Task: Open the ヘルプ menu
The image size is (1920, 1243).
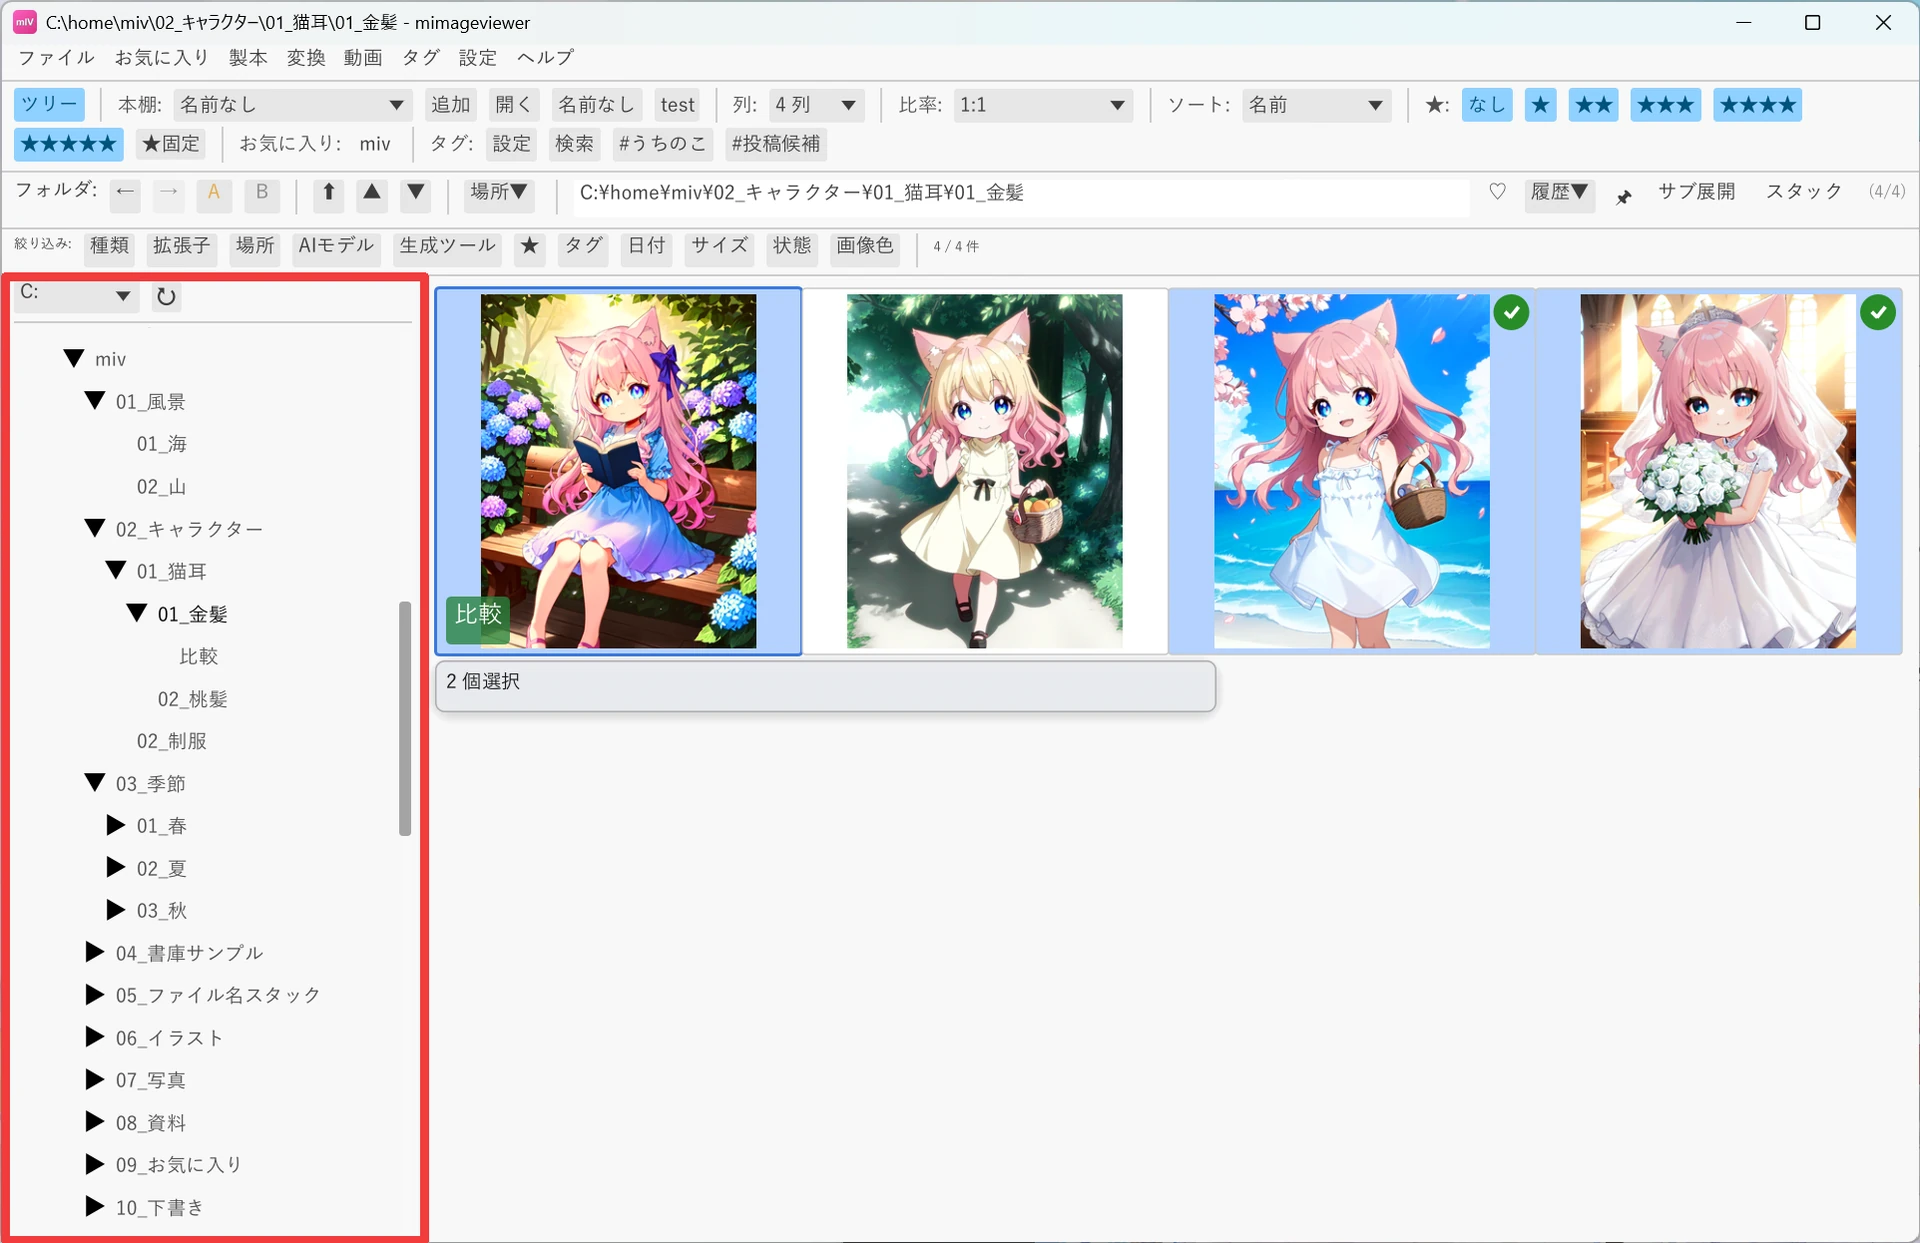Action: point(545,58)
